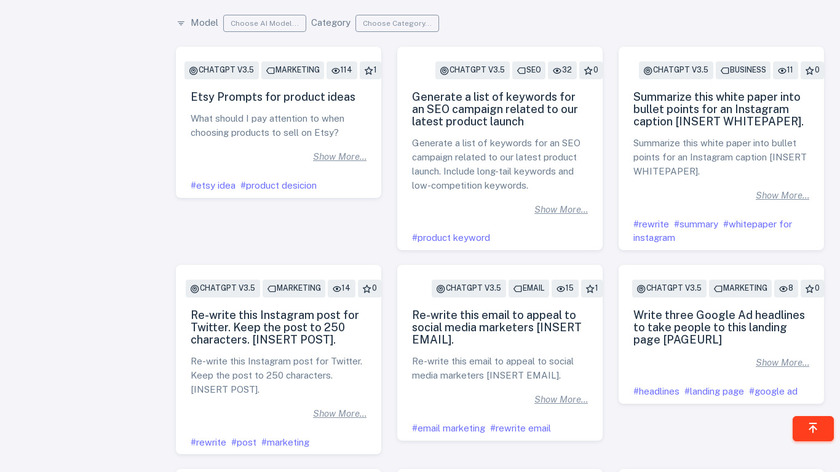Image resolution: width=840 pixels, height=472 pixels.
Task: Expand Show More on Google Ad headlines card
Action: pos(782,362)
